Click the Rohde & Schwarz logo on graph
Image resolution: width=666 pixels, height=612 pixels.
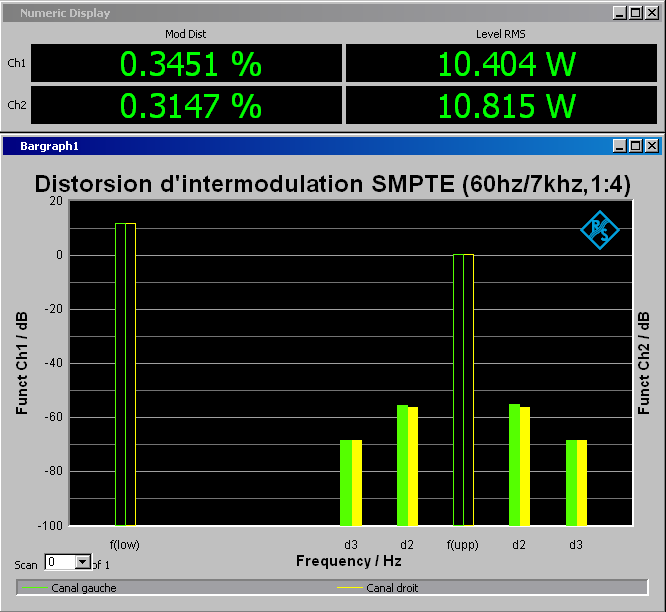pos(600,230)
